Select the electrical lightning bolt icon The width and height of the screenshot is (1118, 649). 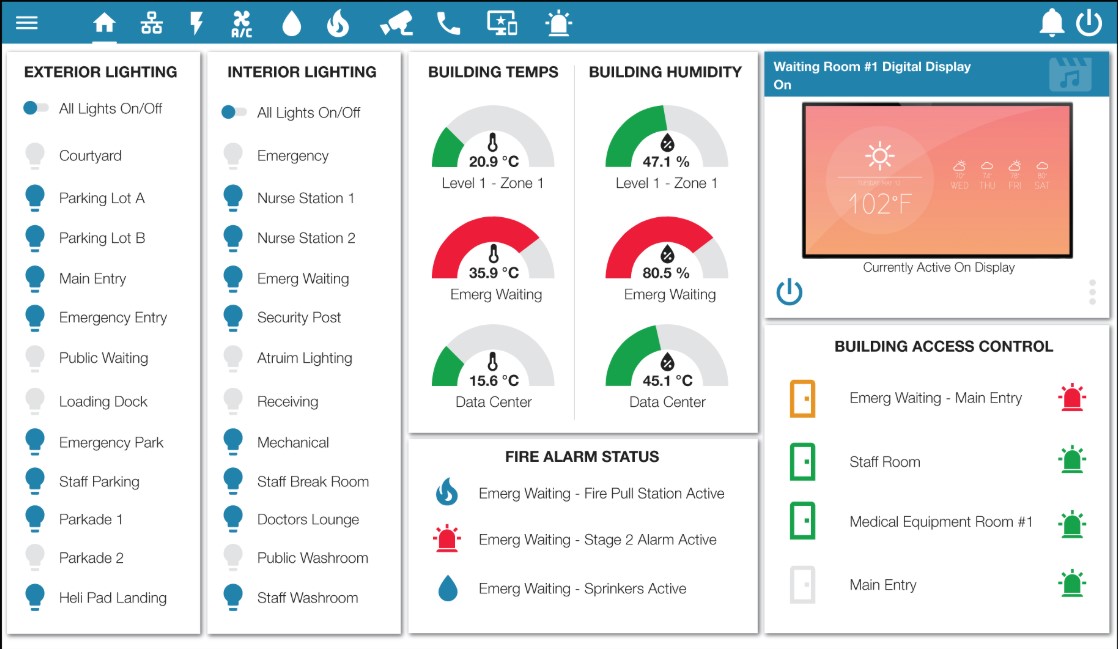point(196,22)
